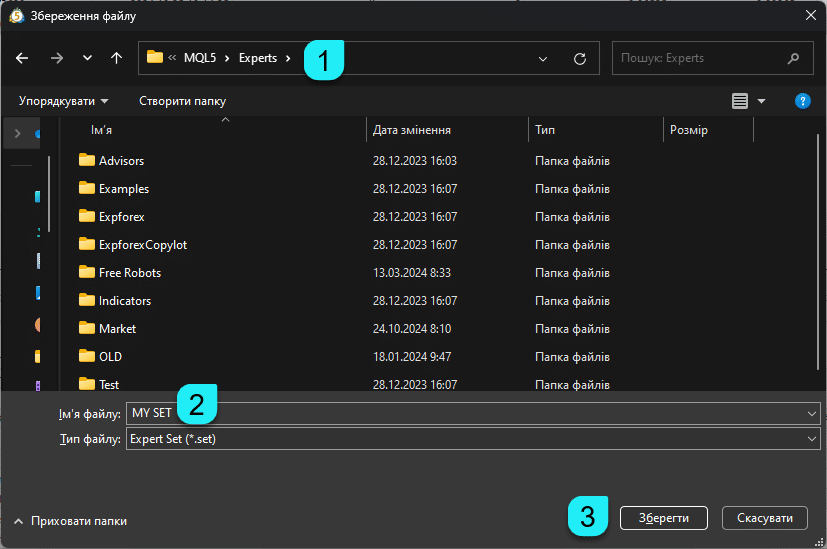
Task: Go up one folder level
Action: (x=116, y=58)
